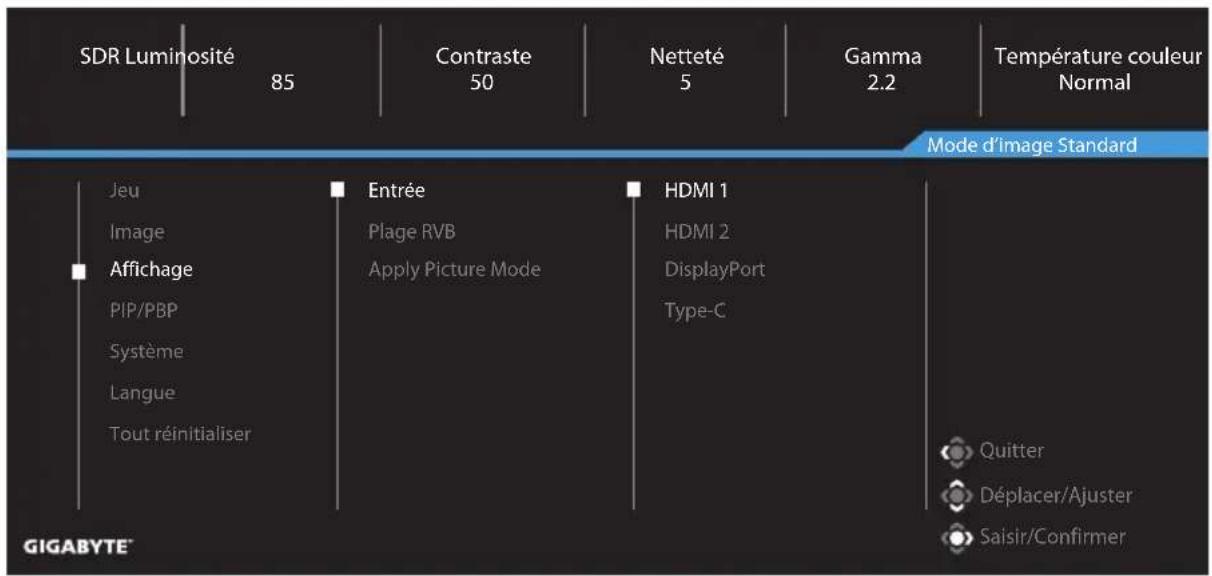Select the Apply Picture Mode option
Image resolution: width=1212 pixels, height=576 pixels.
point(454,270)
